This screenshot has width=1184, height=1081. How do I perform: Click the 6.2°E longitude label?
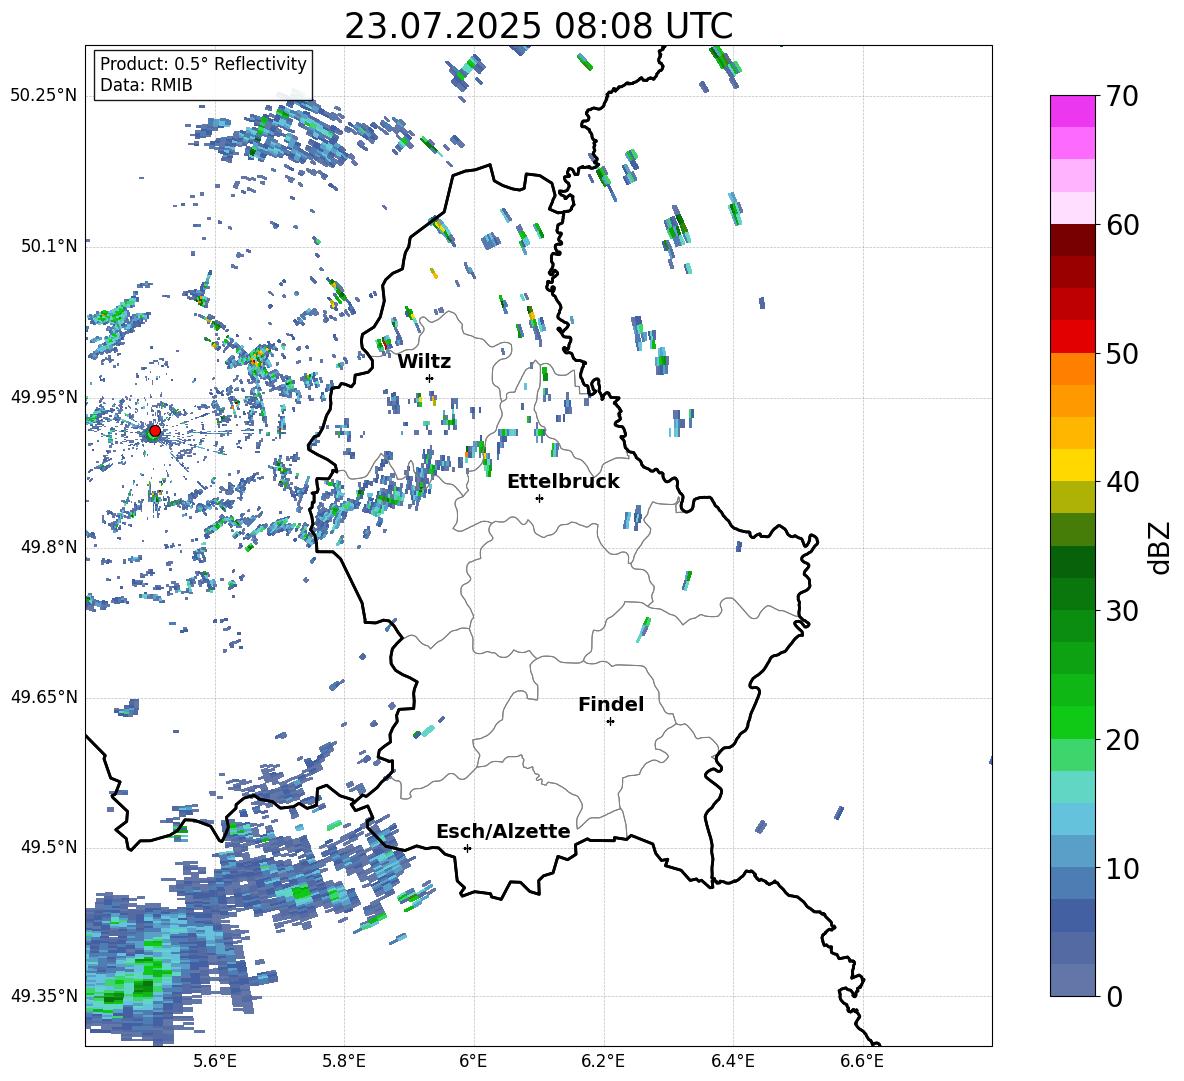tap(603, 1061)
